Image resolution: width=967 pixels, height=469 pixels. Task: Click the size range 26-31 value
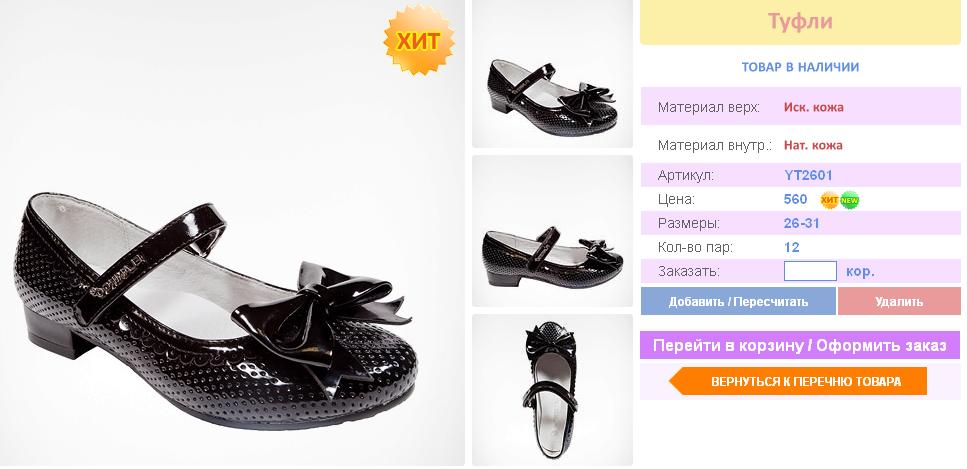pyautogui.click(x=801, y=223)
